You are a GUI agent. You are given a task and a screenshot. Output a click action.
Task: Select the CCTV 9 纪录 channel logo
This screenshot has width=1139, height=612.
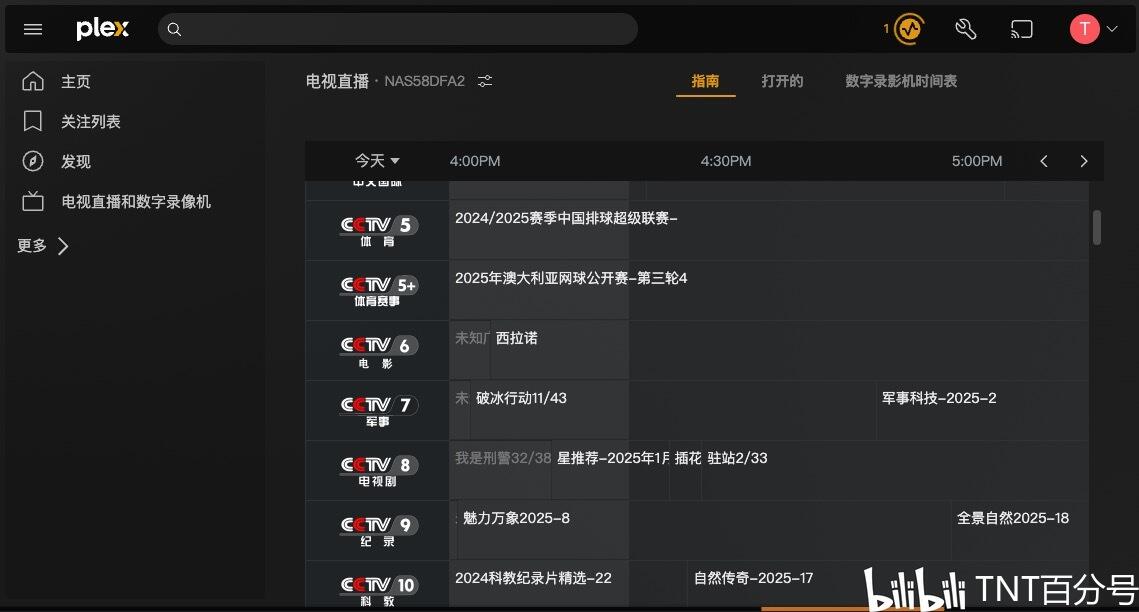378,531
